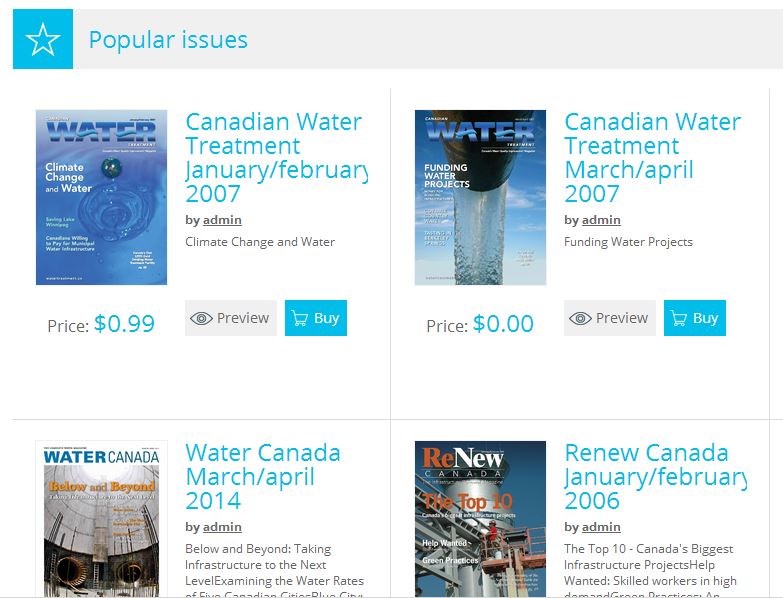Preview the March/april 2007 water issue
783x598 pixels.
point(610,318)
